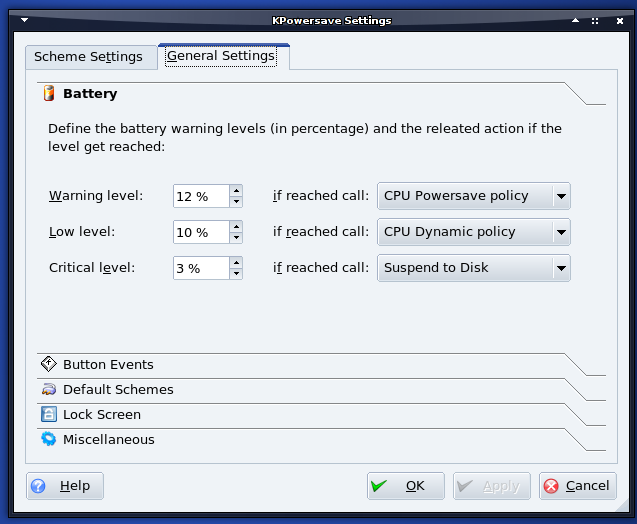Cancel the settings dialog

point(578,486)
